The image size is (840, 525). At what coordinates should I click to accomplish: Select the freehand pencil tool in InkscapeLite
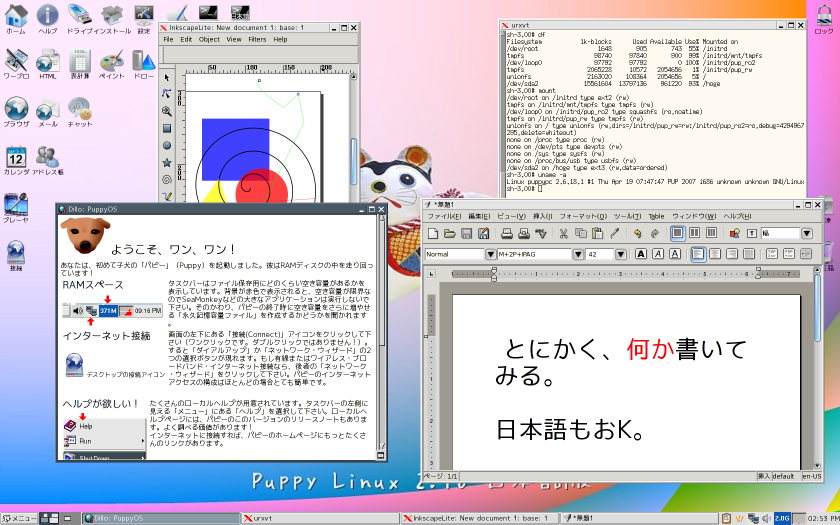[x=167, y=196]
